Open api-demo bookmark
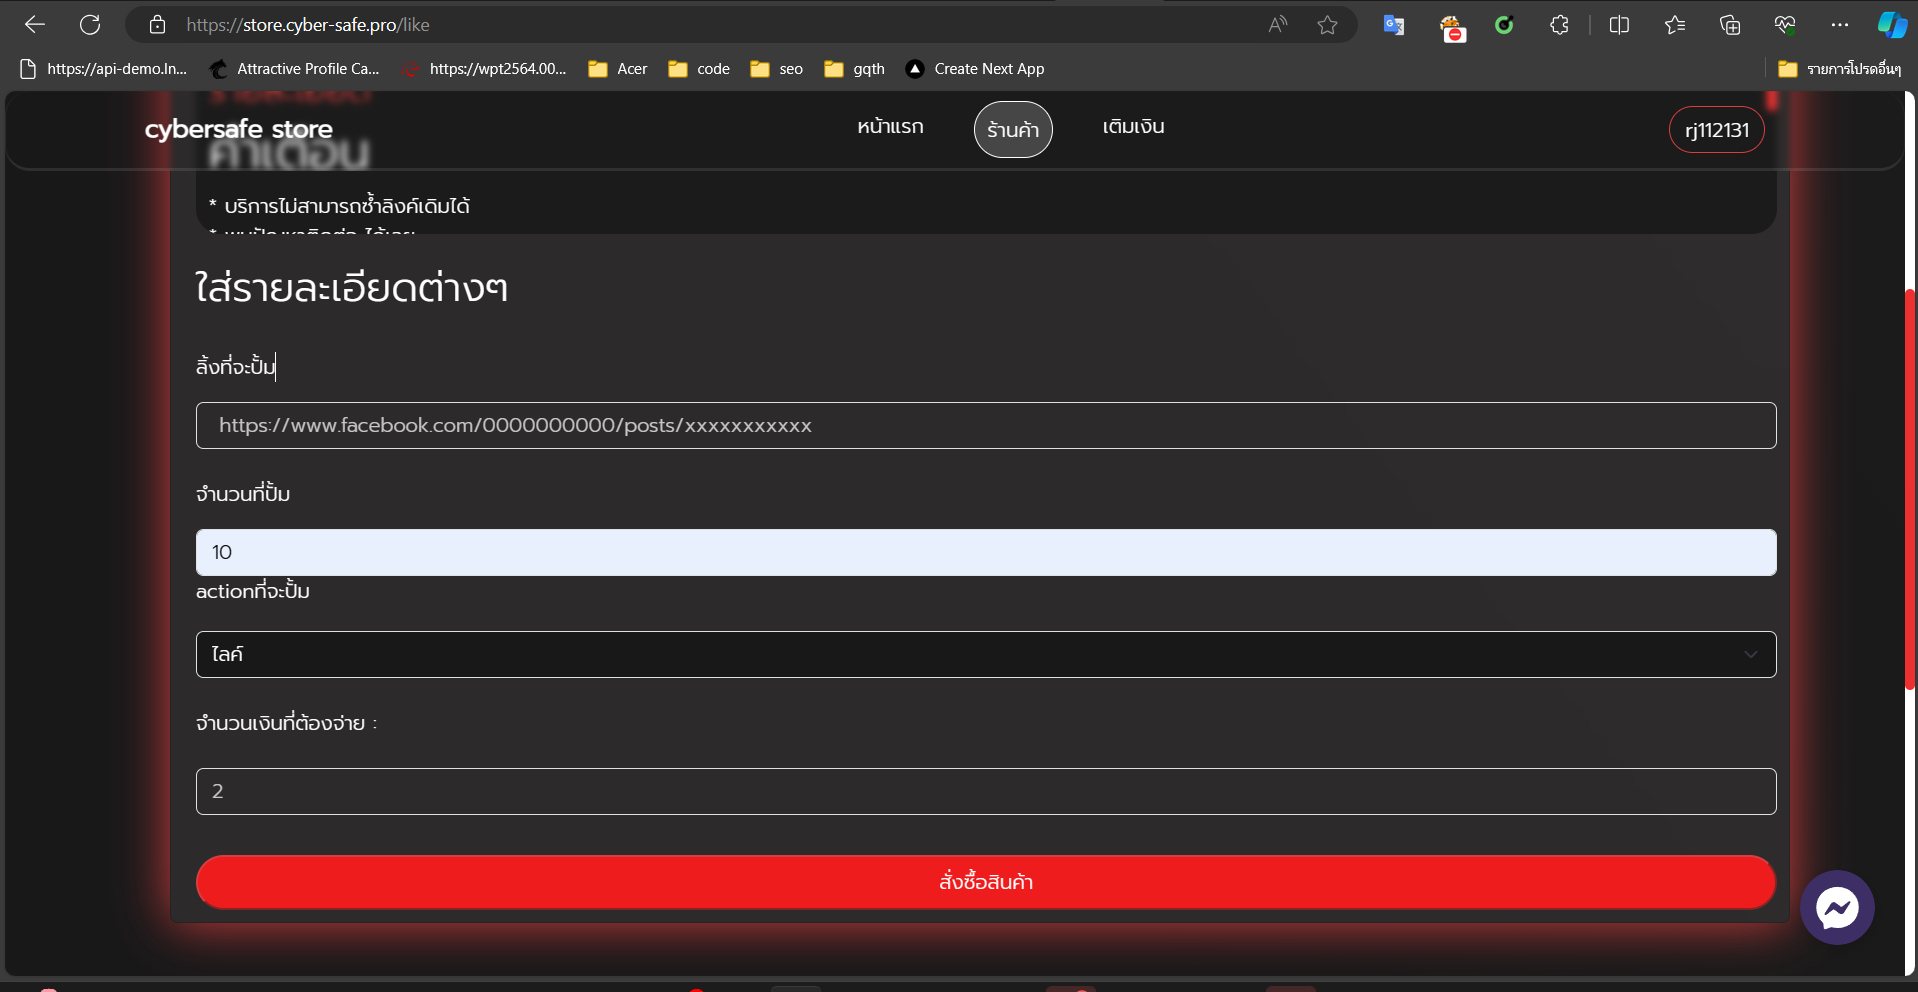Screen dimensions: 1918x992 [104, 69]
